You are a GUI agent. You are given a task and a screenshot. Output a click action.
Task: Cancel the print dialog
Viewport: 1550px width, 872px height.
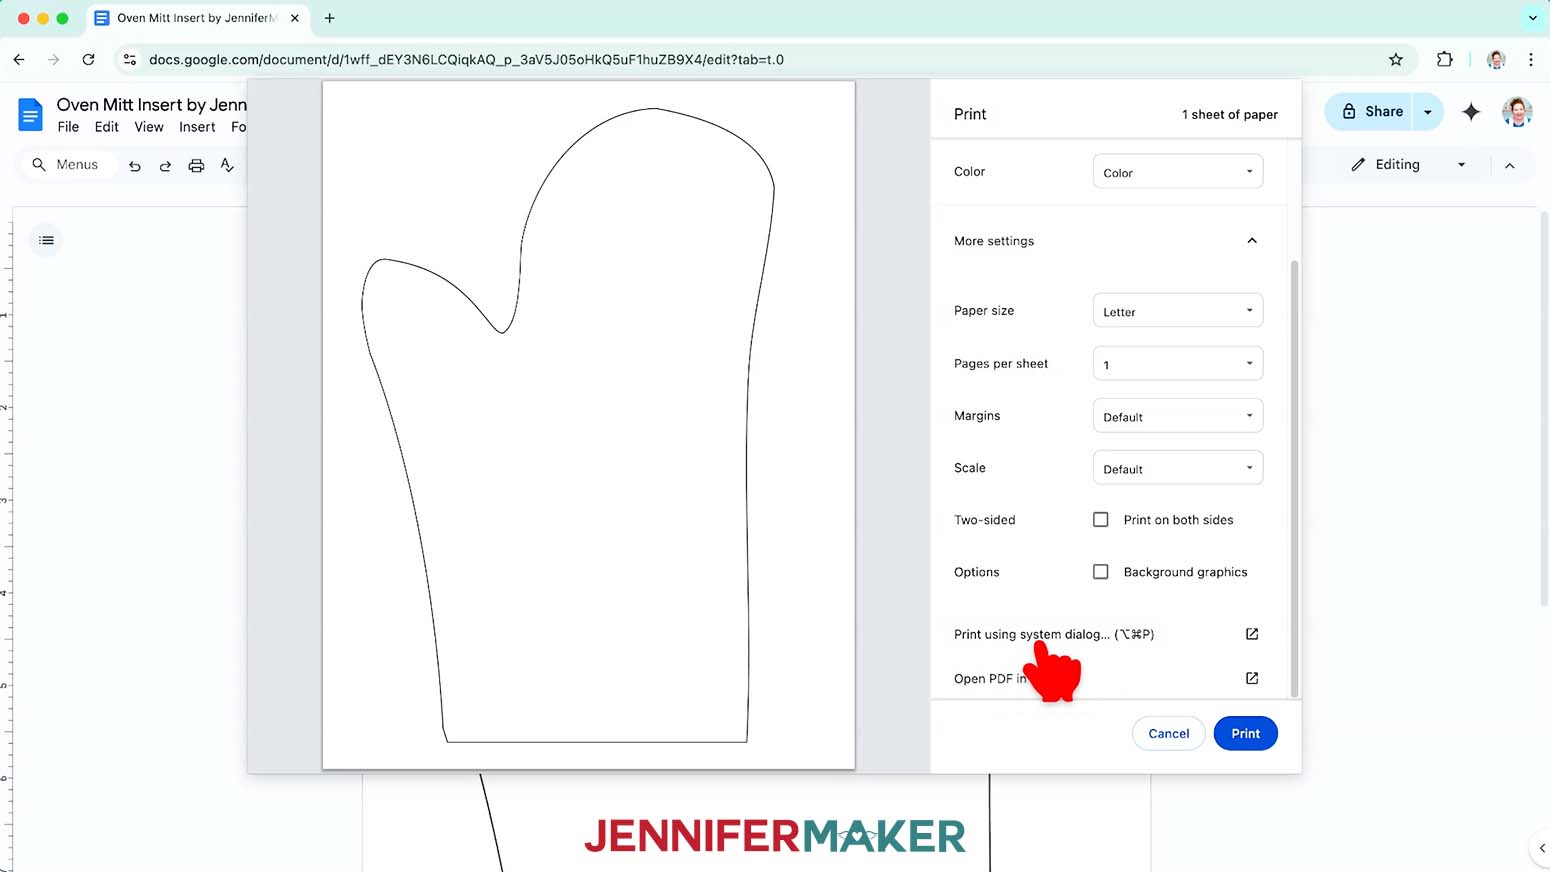[1168, 734]
